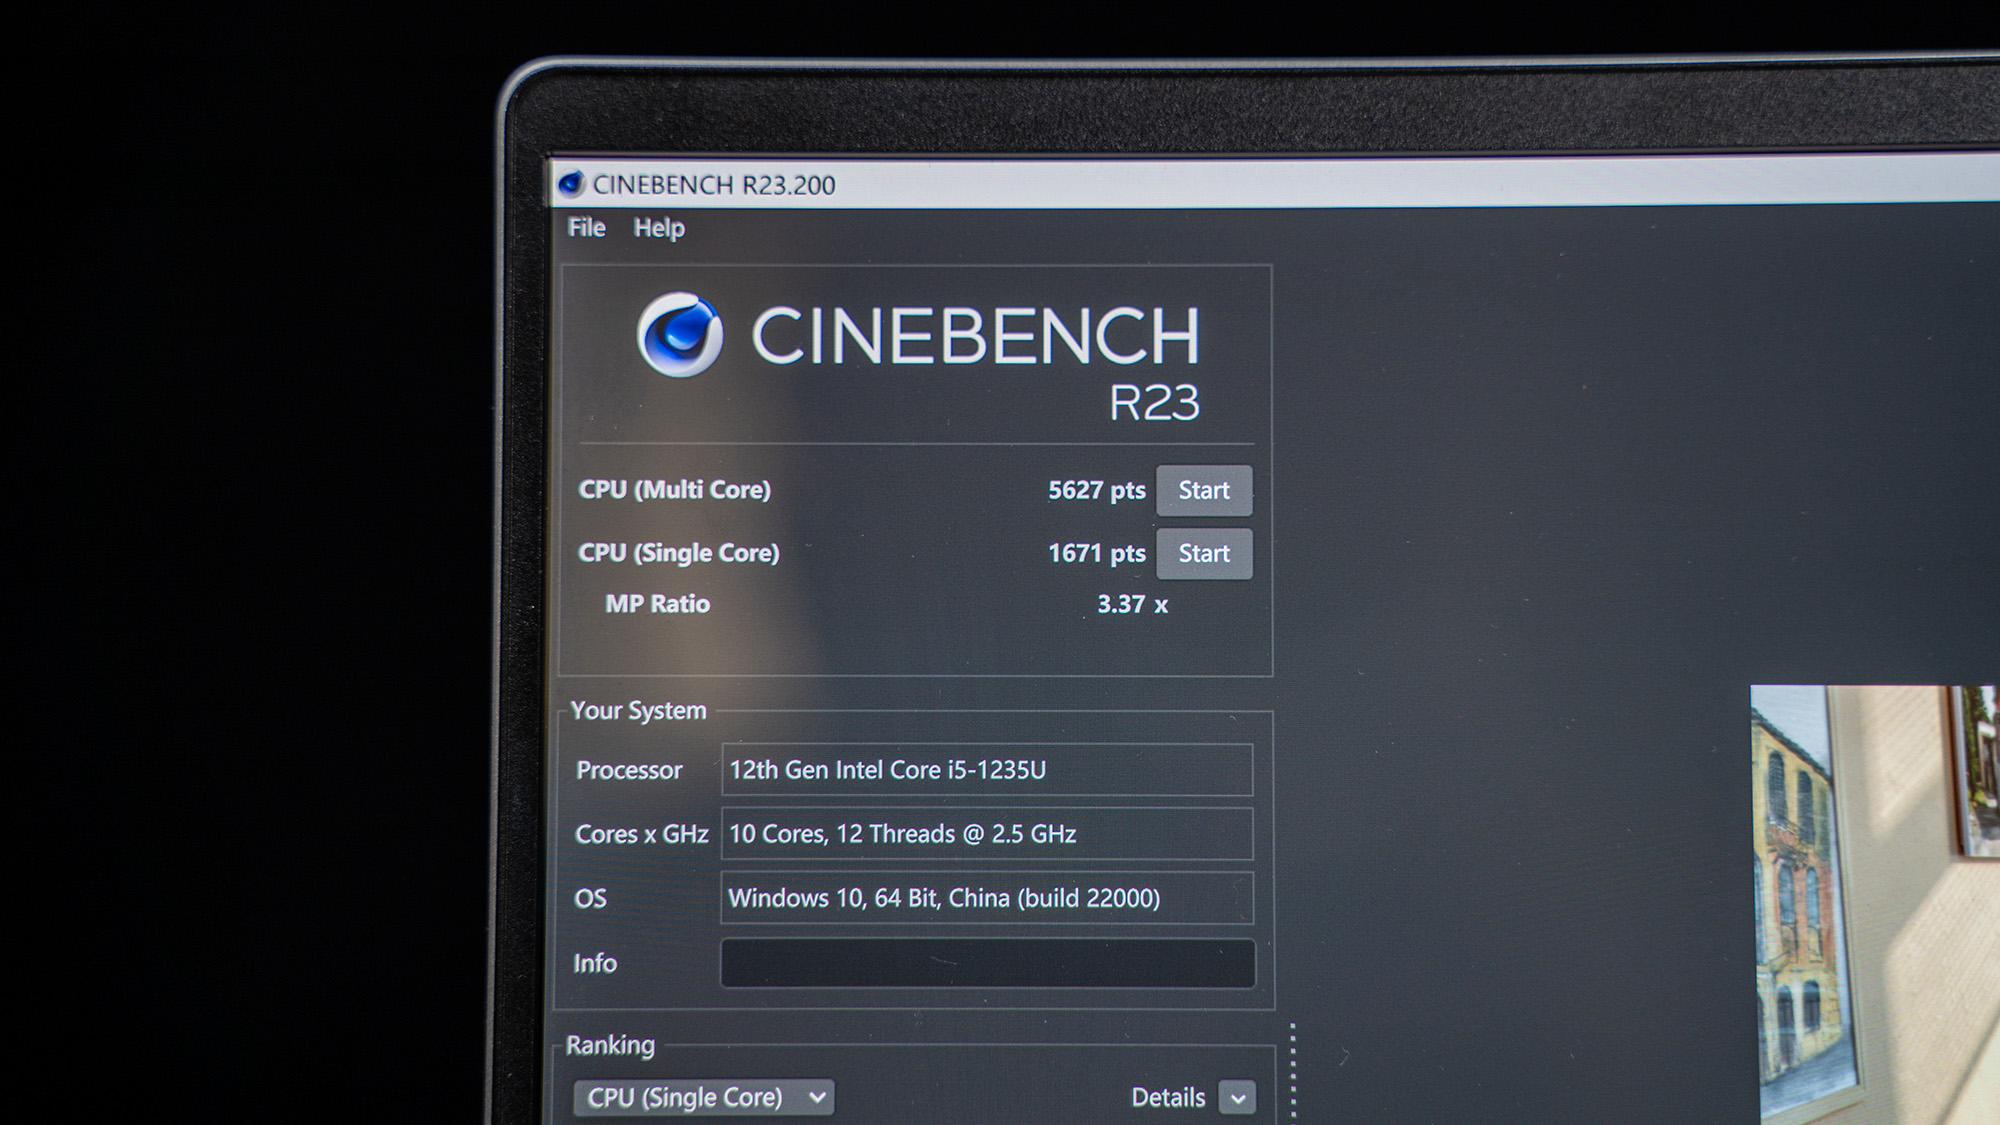
Task: Click the Processor field showing i5-1235U
Action: [987, 770]
